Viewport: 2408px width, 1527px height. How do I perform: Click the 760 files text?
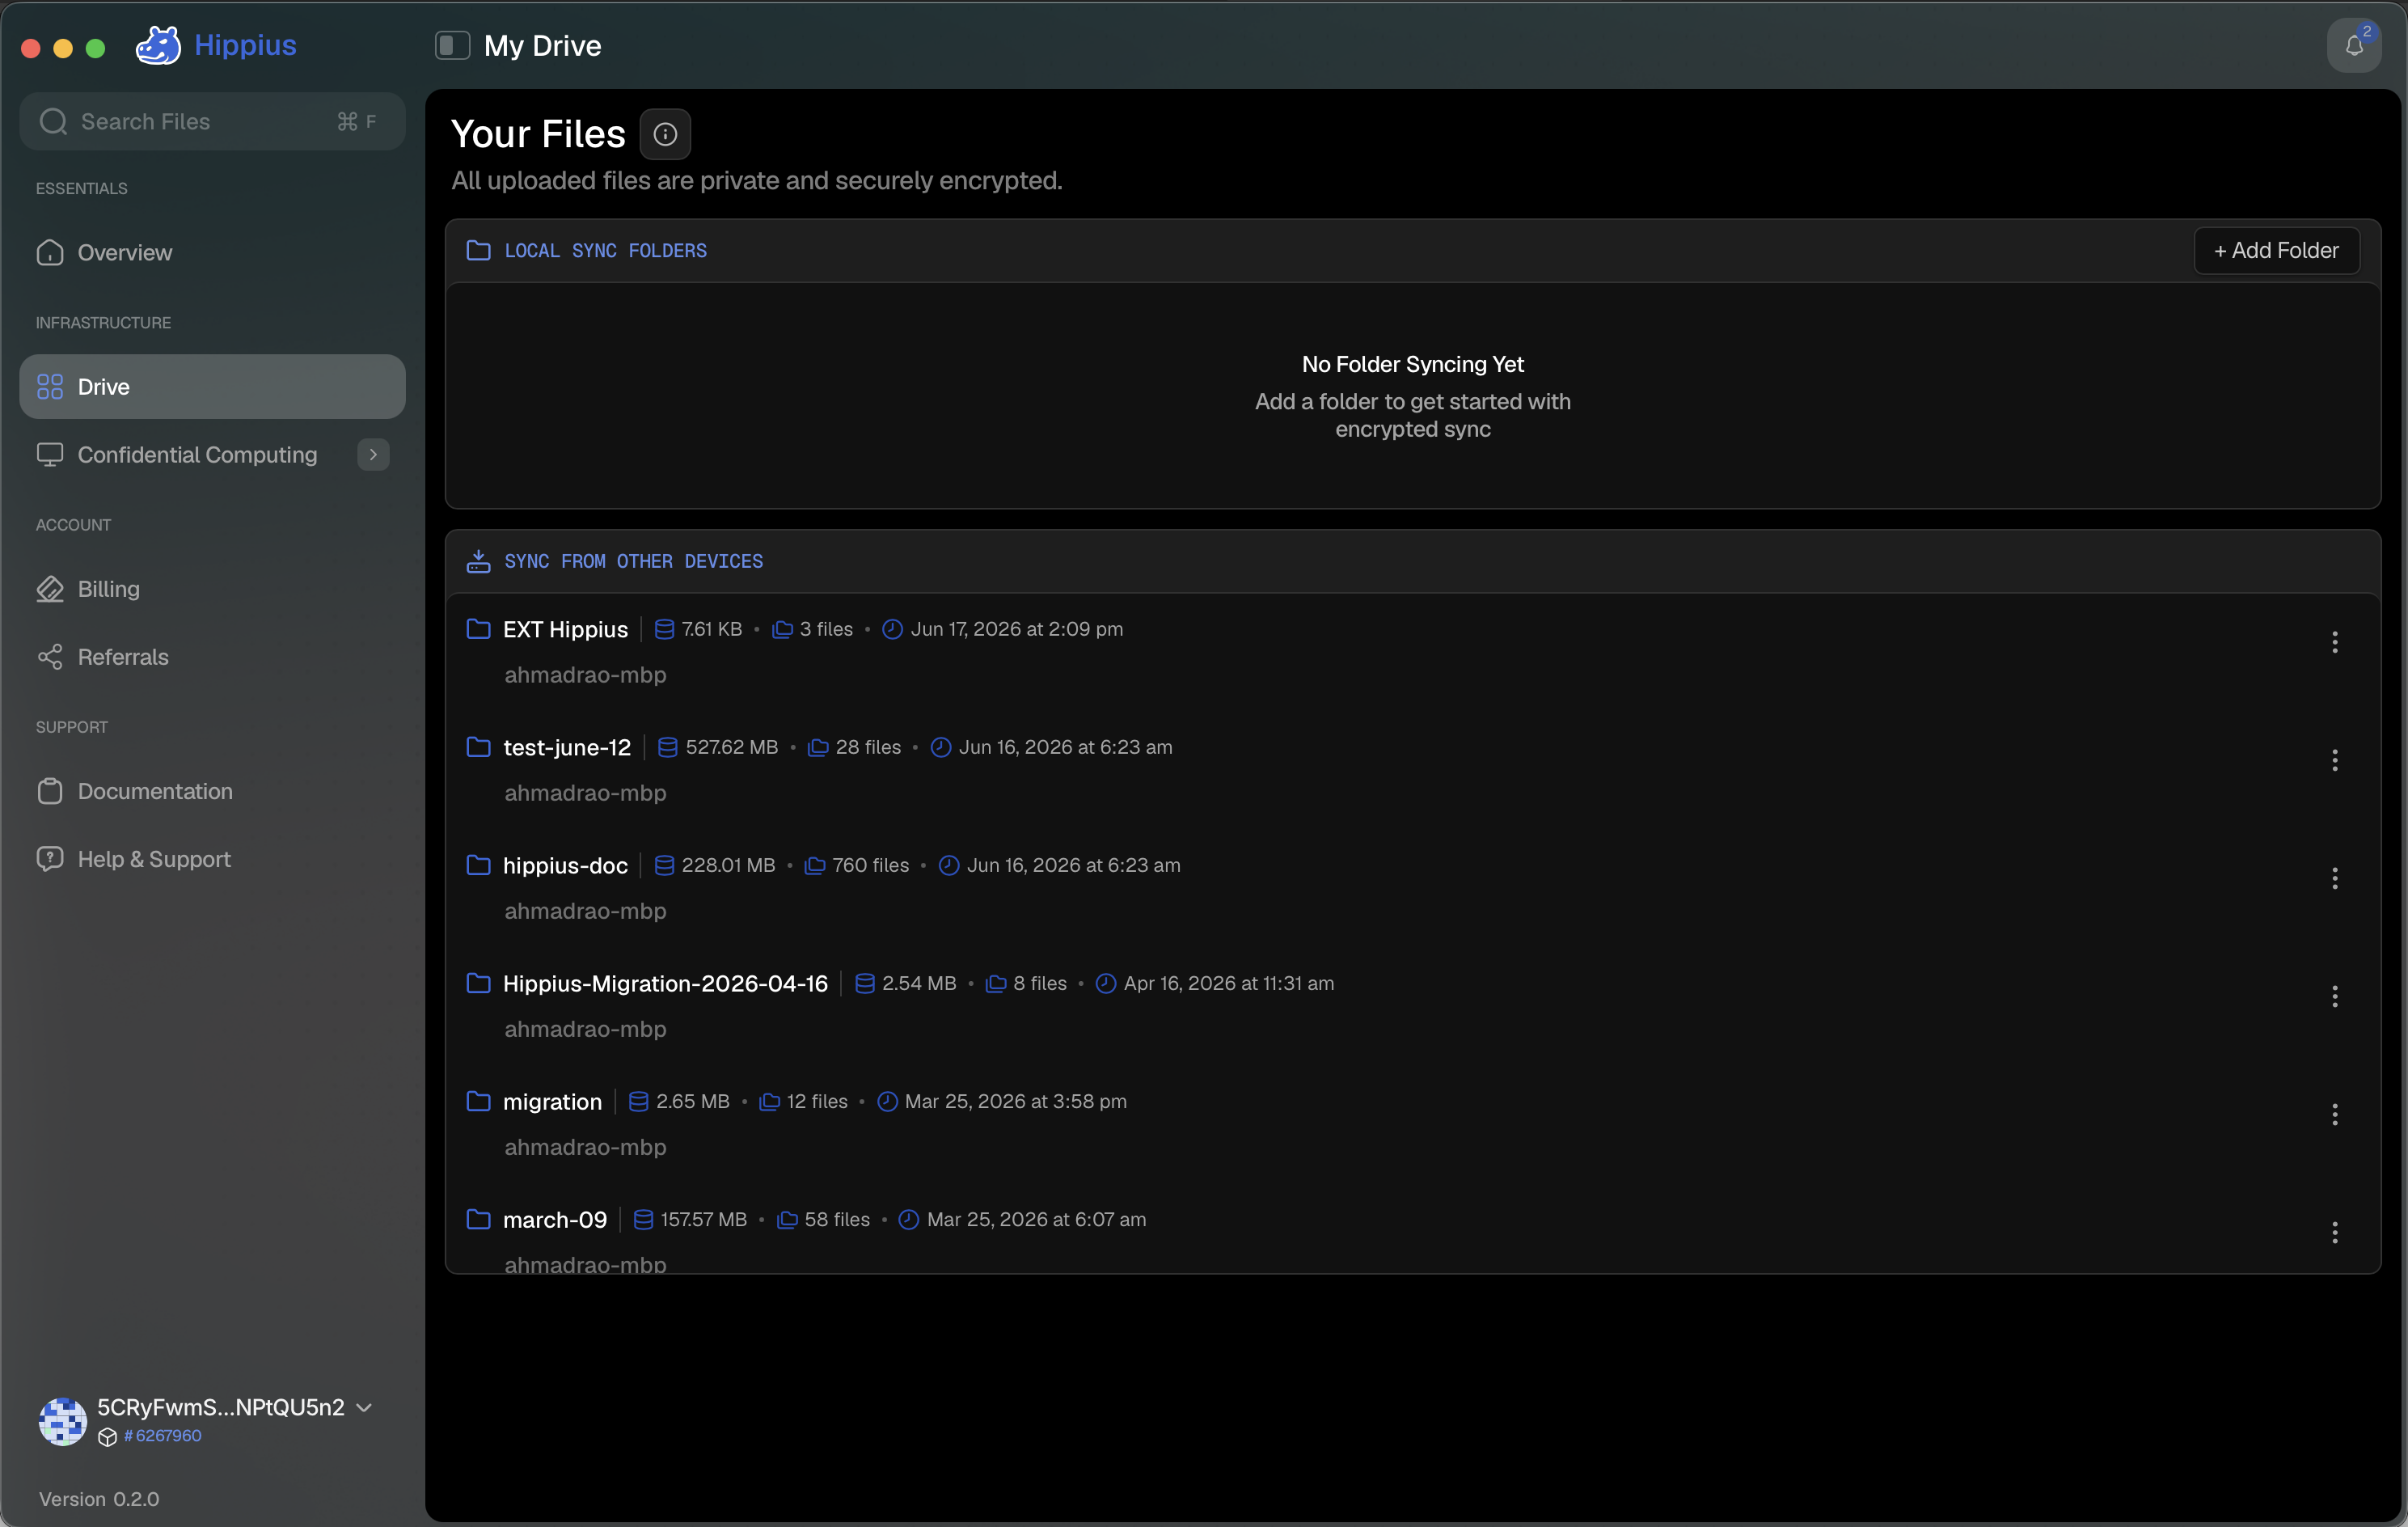(871, 865)
